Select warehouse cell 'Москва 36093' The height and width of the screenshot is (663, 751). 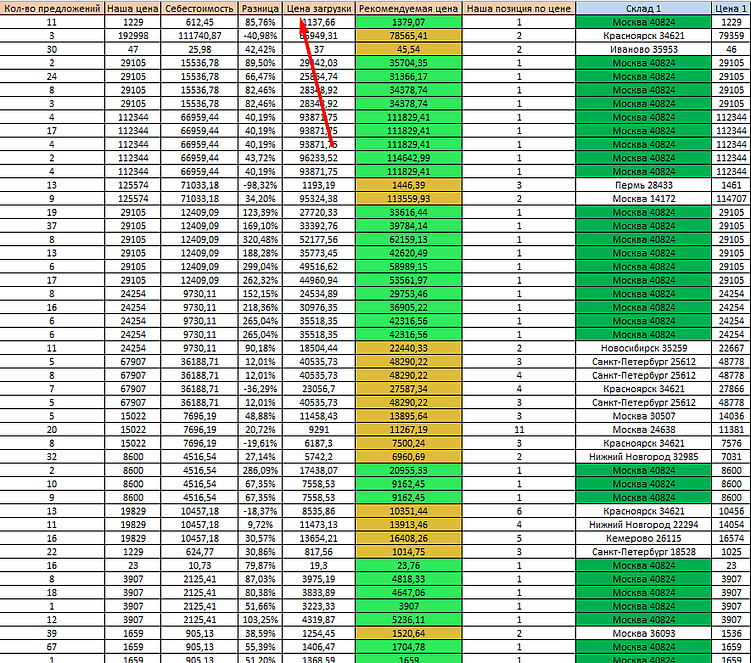tap(643, 633)
